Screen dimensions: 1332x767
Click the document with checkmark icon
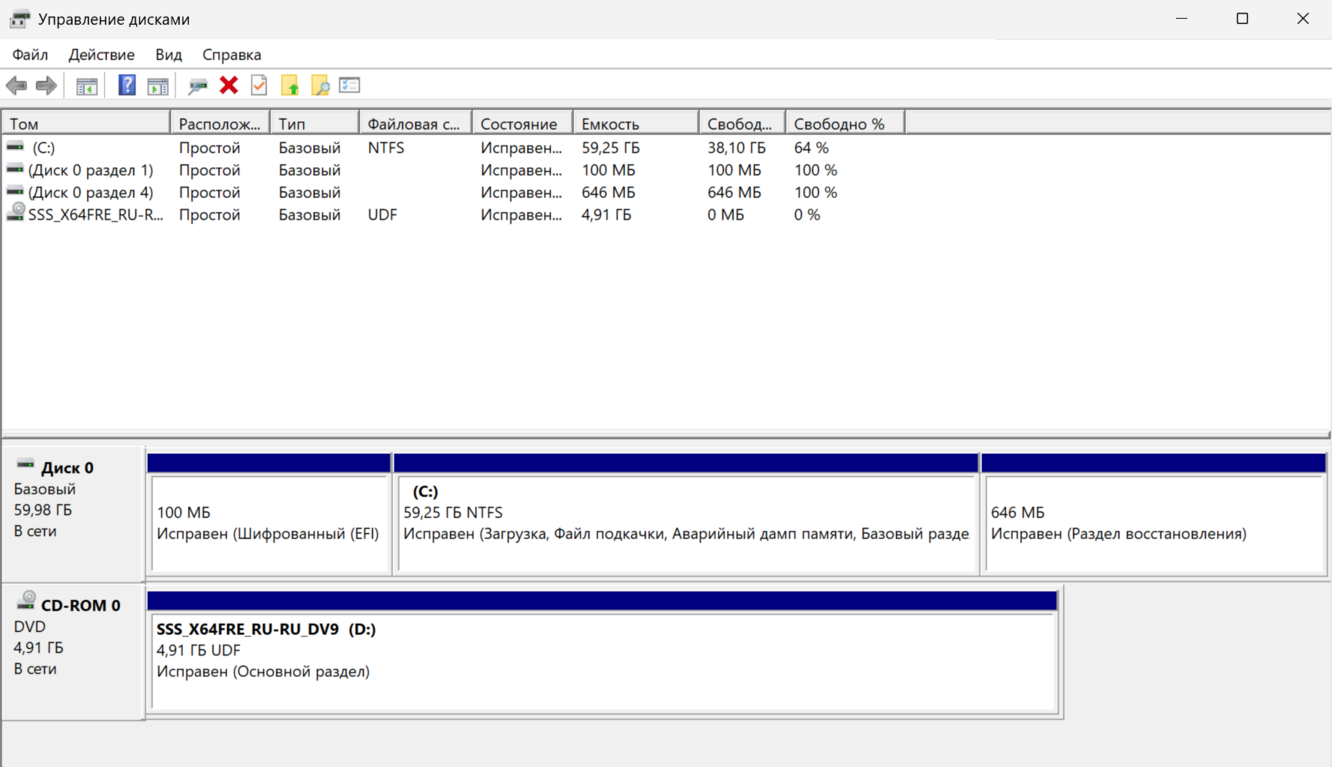coord(259,86)
